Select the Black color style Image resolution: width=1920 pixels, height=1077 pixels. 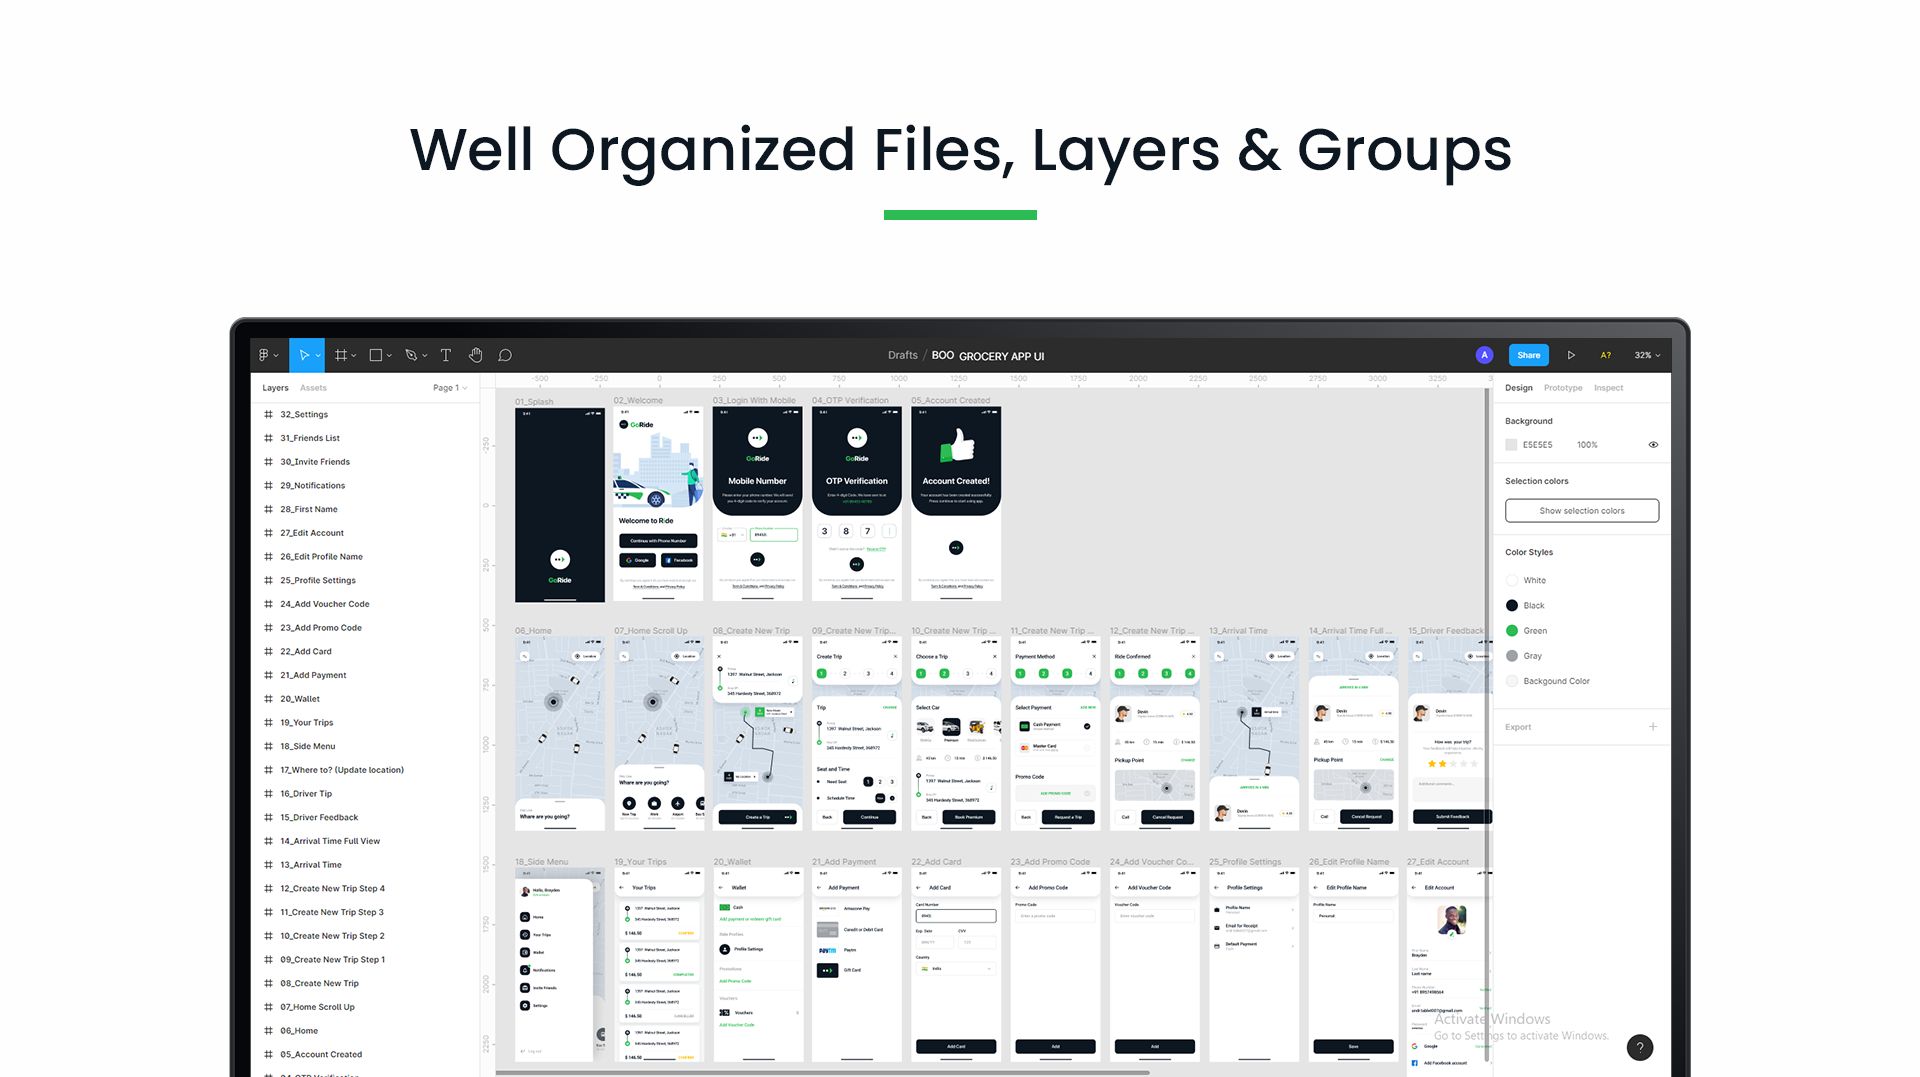1525,606
